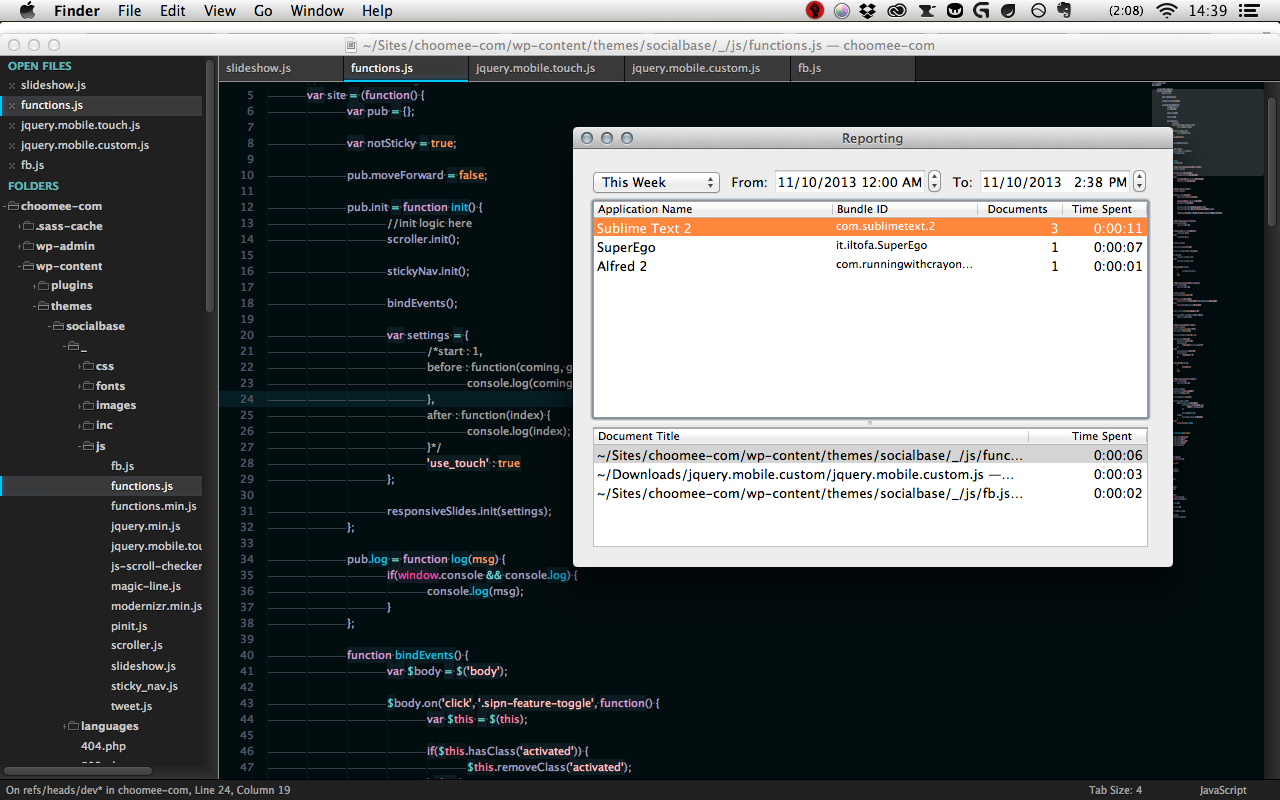Edit the To date field

click(1055, 182)
